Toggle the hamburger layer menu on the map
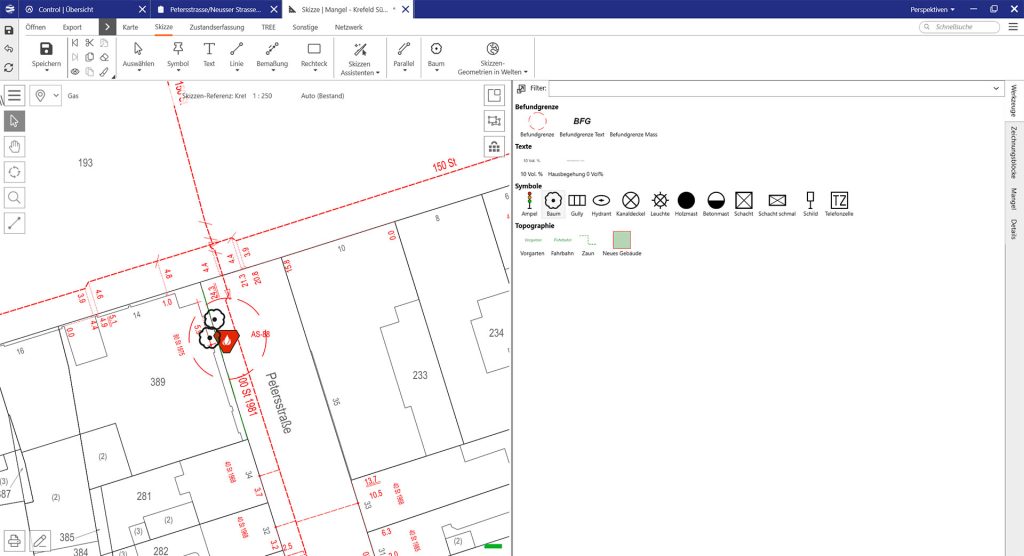The image size is (1024, 556). pos(15,95)
